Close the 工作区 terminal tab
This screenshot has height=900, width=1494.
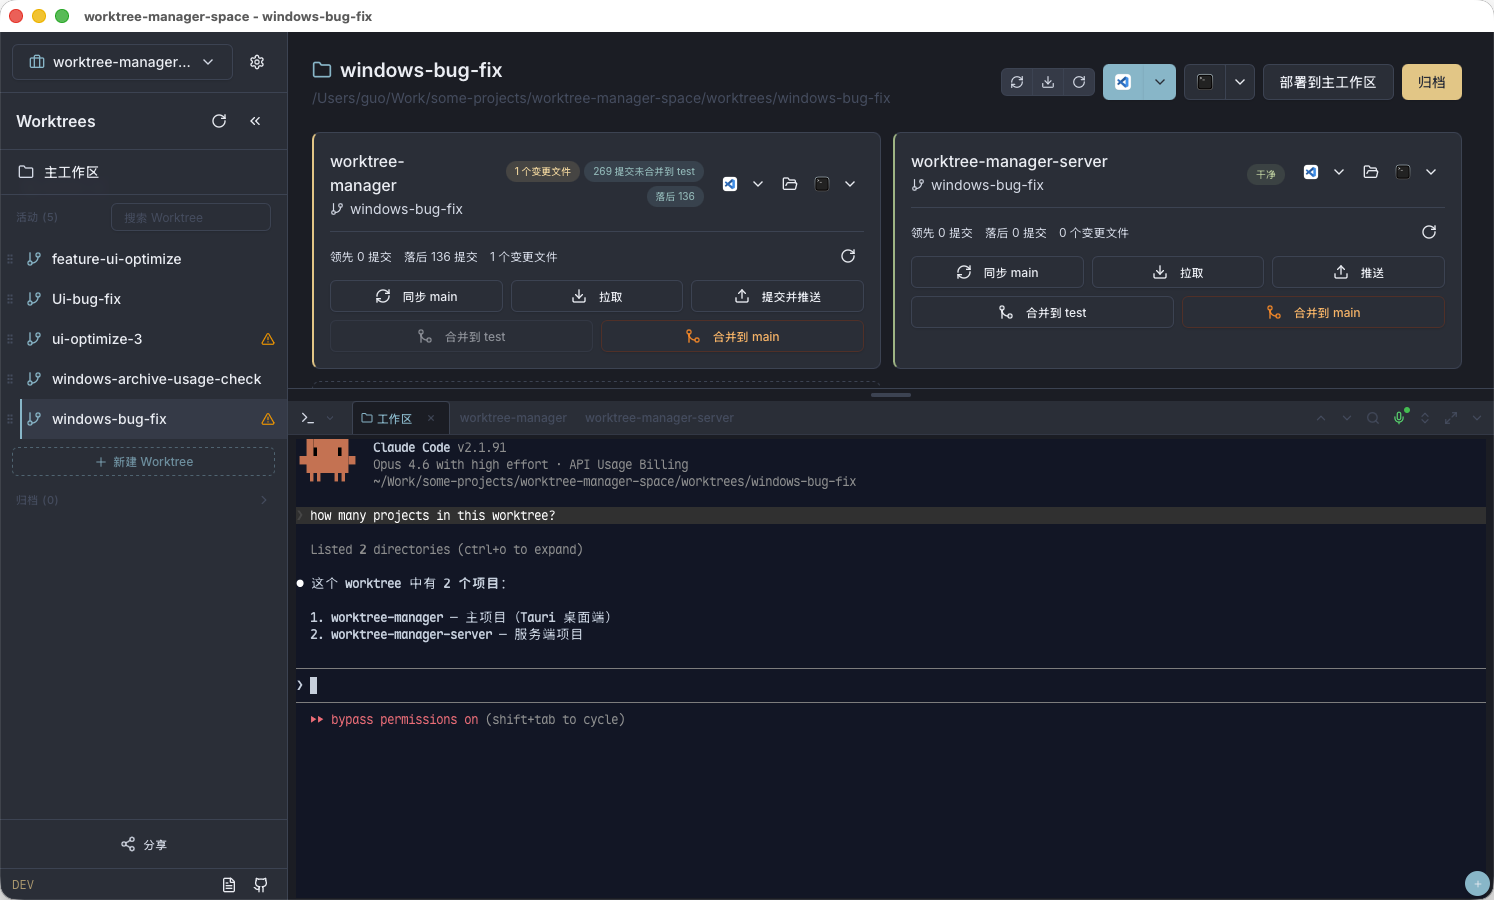(x=431, y=418)
